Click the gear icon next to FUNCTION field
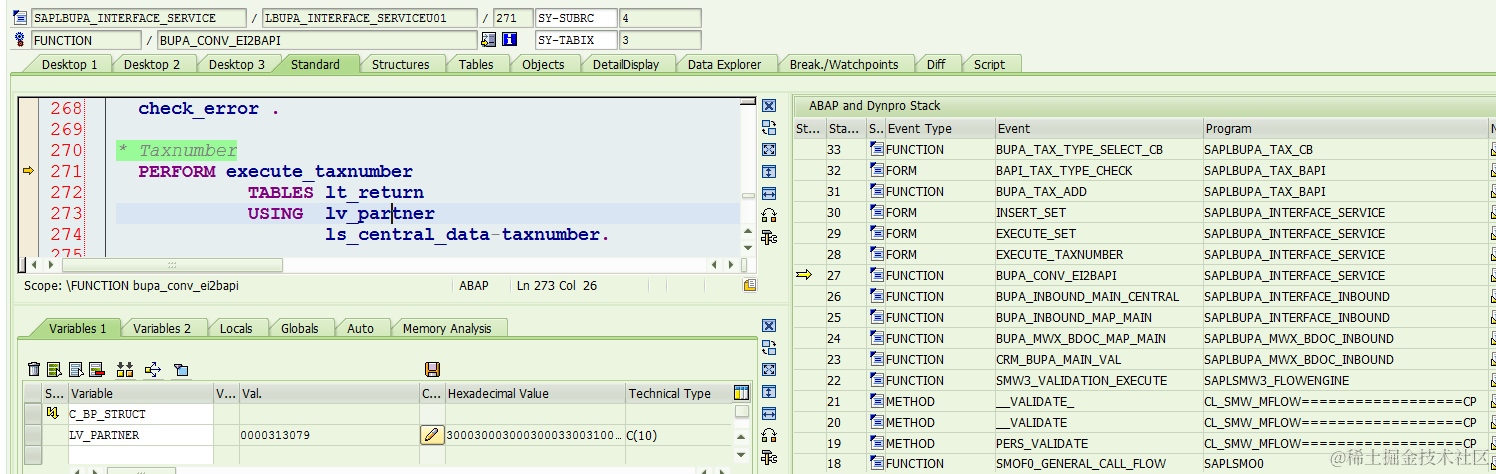 tap(20, 40)
